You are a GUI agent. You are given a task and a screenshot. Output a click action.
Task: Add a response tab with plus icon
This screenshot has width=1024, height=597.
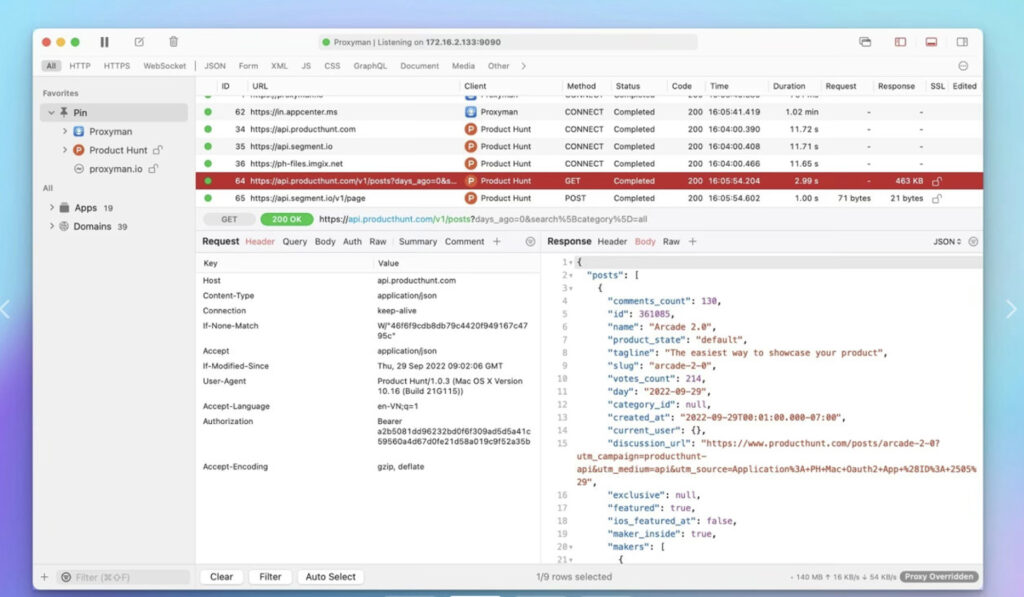tap(693, 242)
